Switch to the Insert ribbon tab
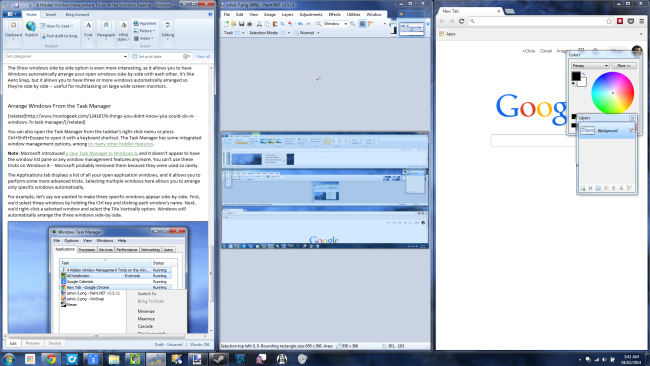Viewport: 650px width, 366px height. 51,15
